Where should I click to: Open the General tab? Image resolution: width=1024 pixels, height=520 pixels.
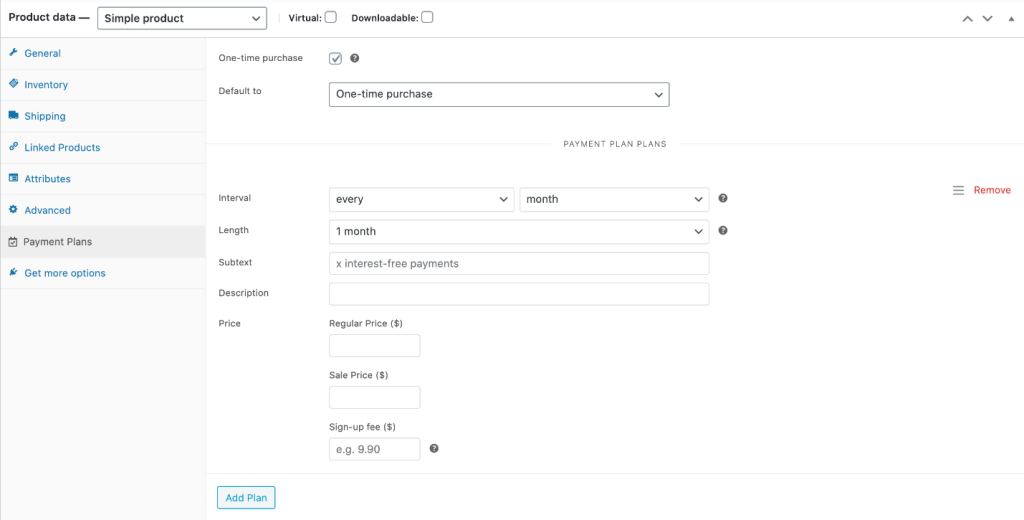coord(103,54)
